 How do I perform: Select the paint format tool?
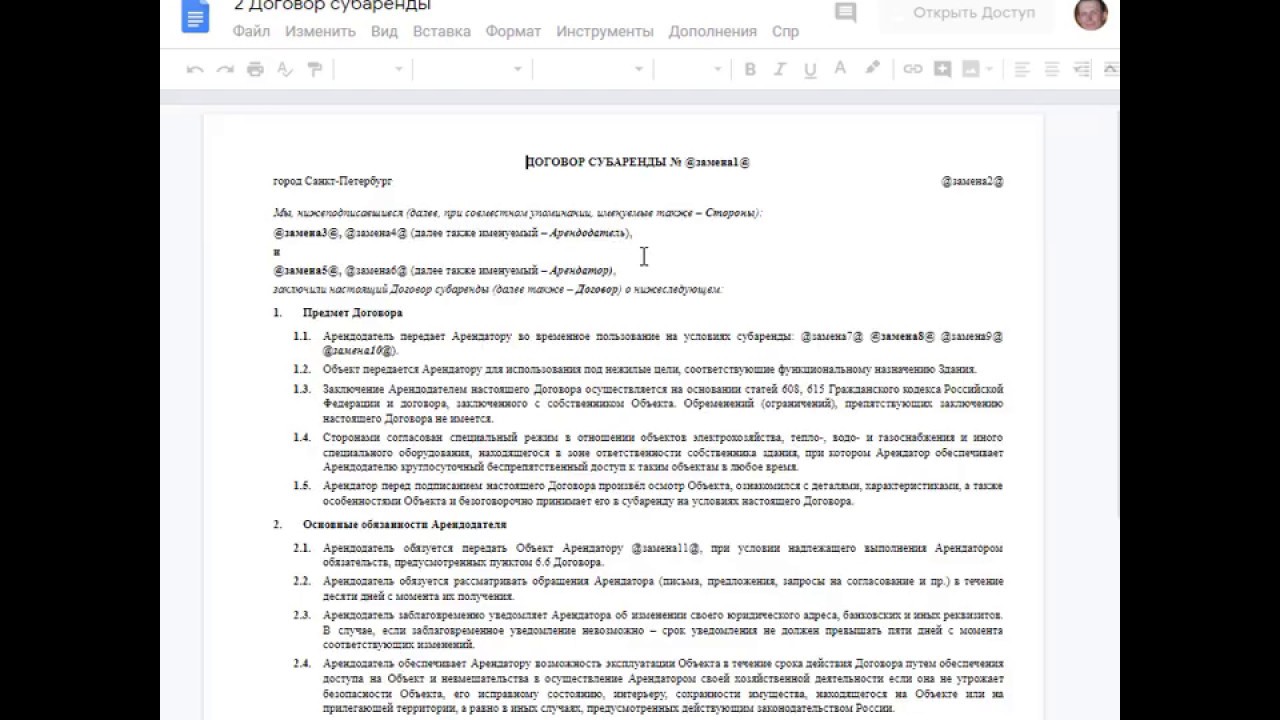315,69
